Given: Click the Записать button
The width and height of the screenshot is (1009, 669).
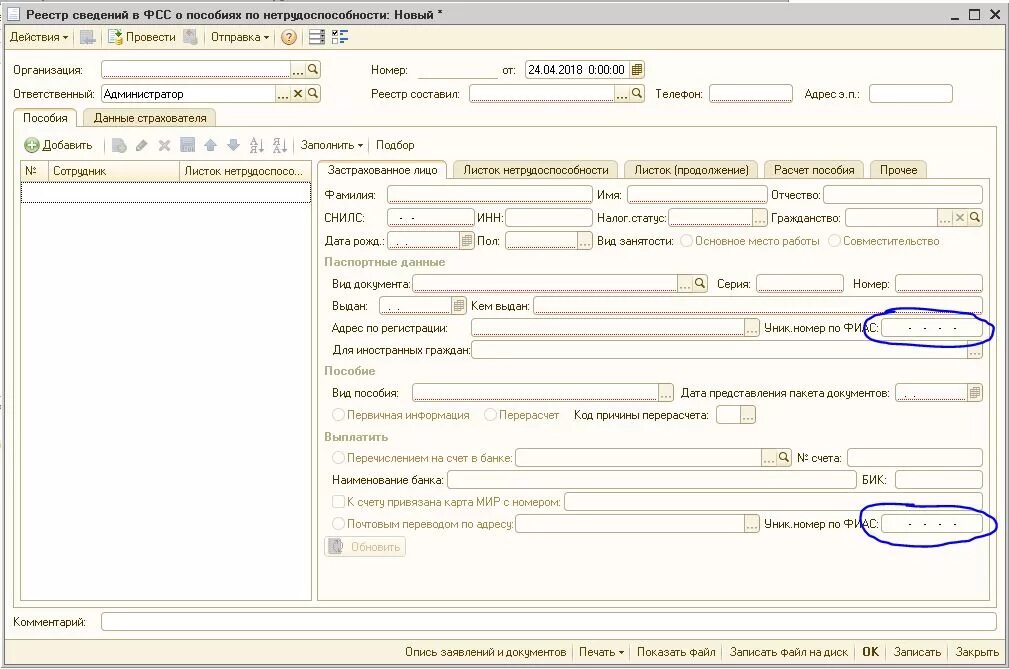Looking at the screenshot, I should pos(917,652).
